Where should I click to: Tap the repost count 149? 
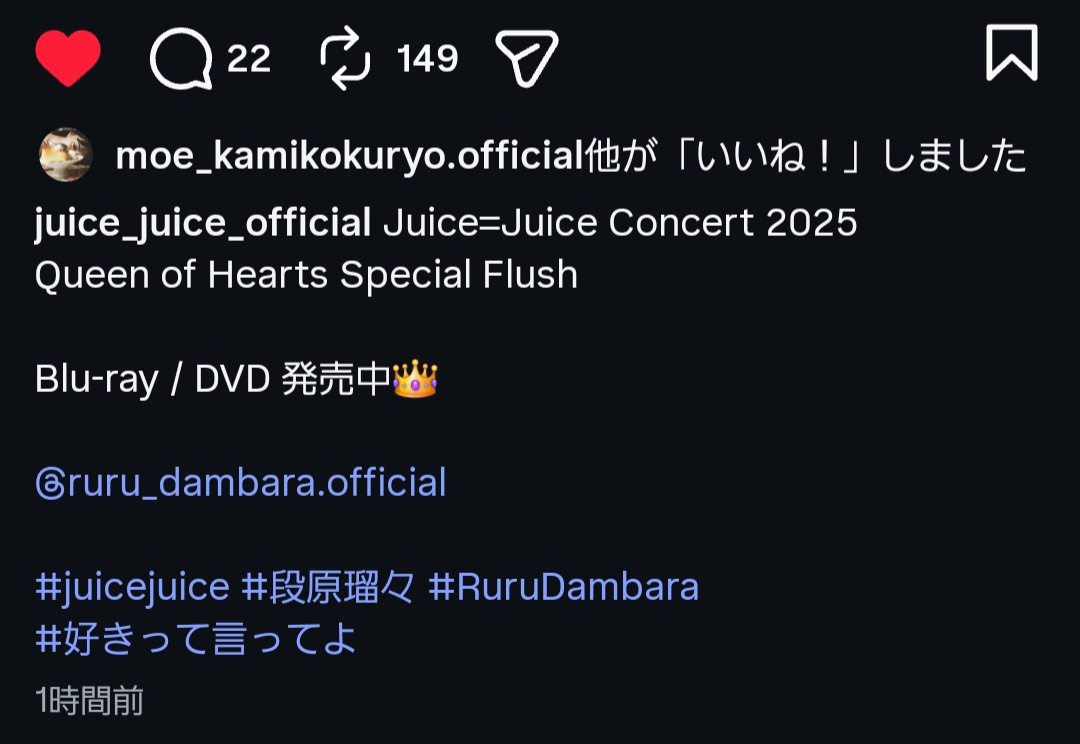point(427,59)
